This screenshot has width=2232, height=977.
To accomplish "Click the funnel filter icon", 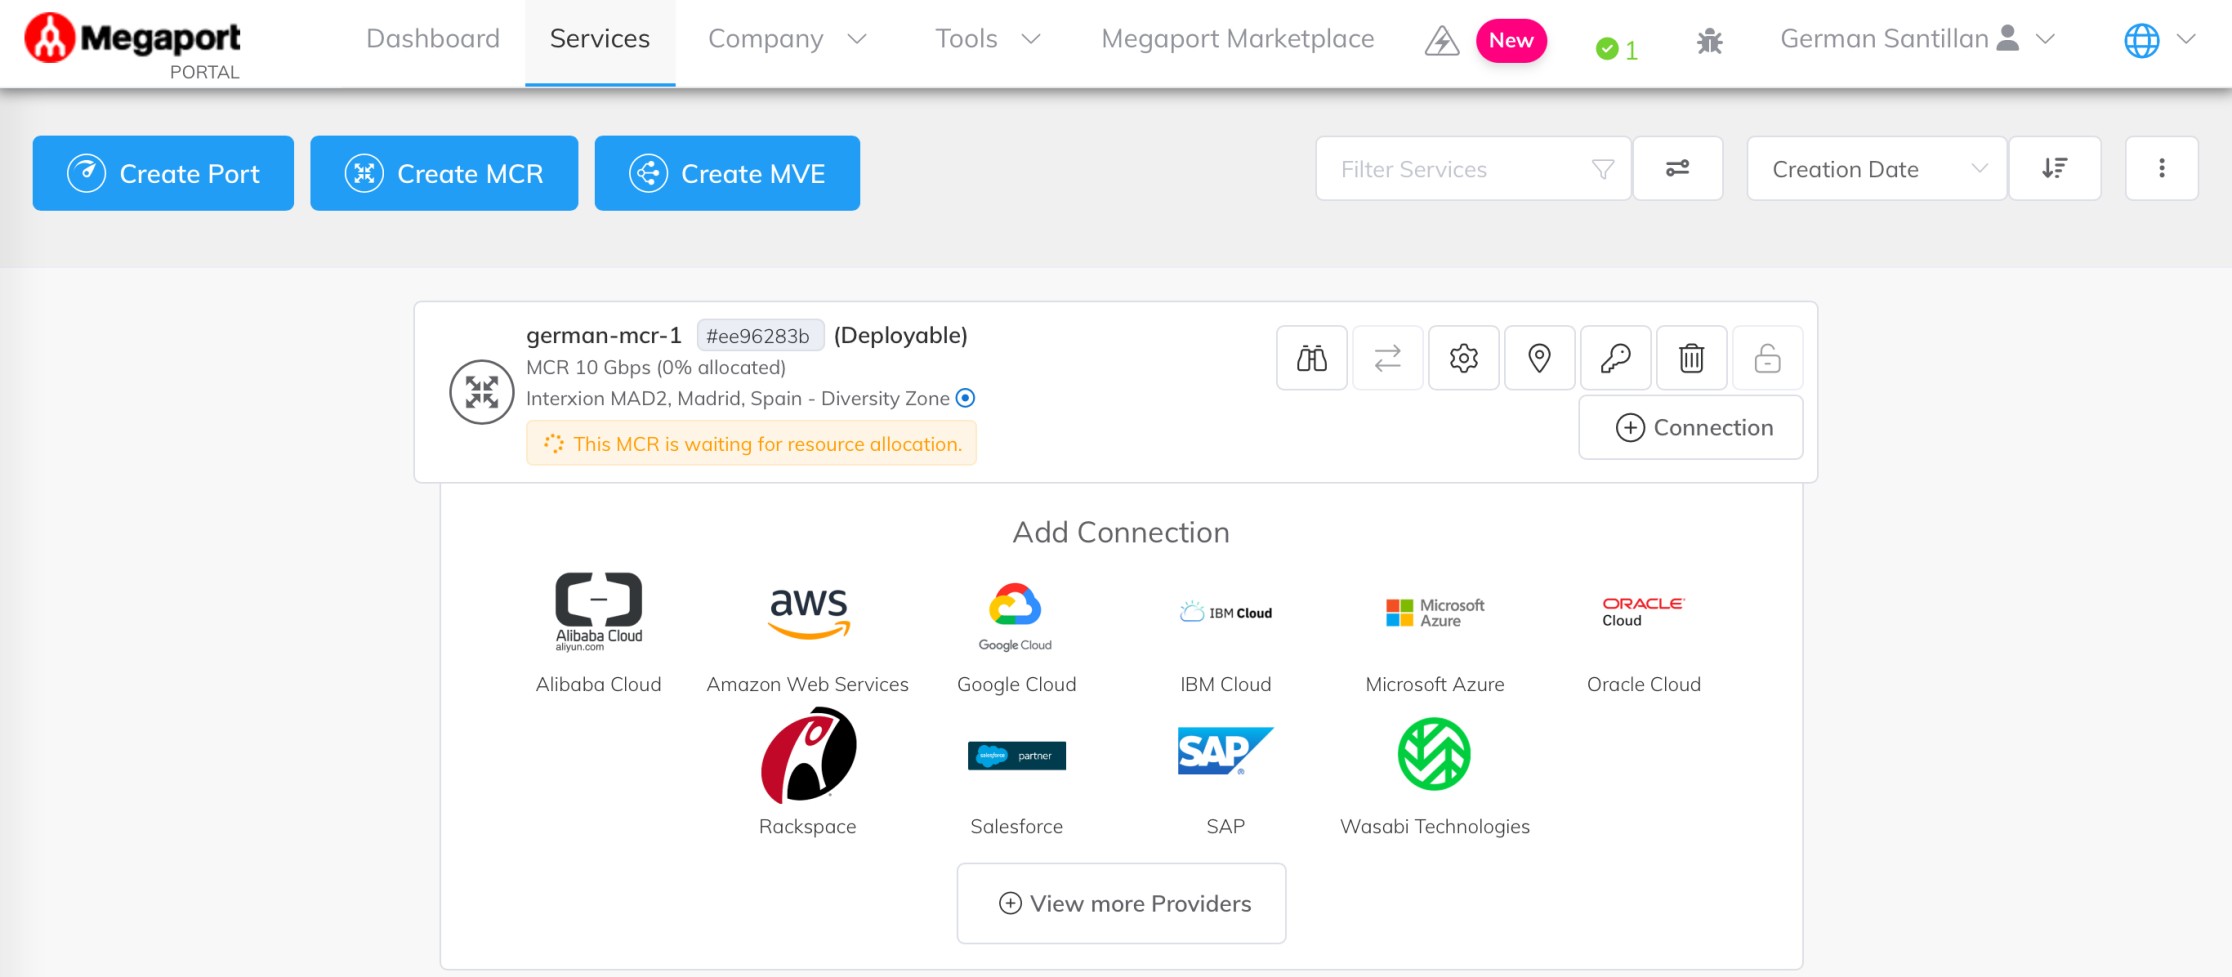I will [x=1603, y=169].
